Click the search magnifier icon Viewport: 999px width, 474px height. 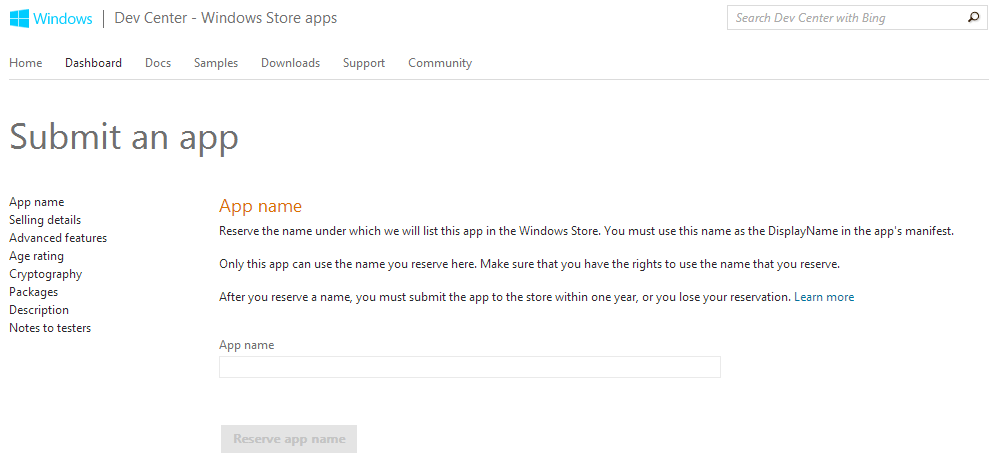[974, 18]
